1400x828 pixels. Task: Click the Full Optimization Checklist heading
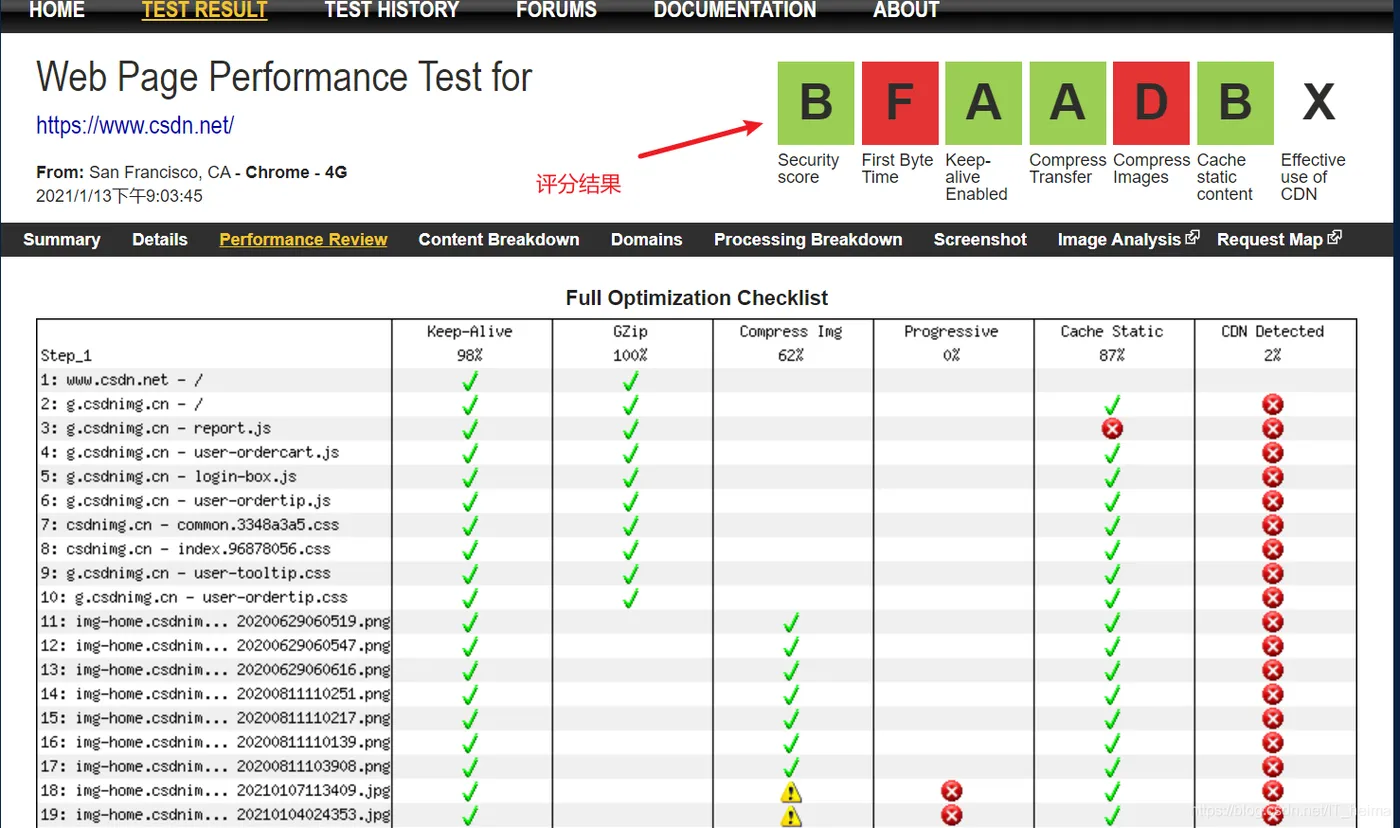(x=697, y=298)
